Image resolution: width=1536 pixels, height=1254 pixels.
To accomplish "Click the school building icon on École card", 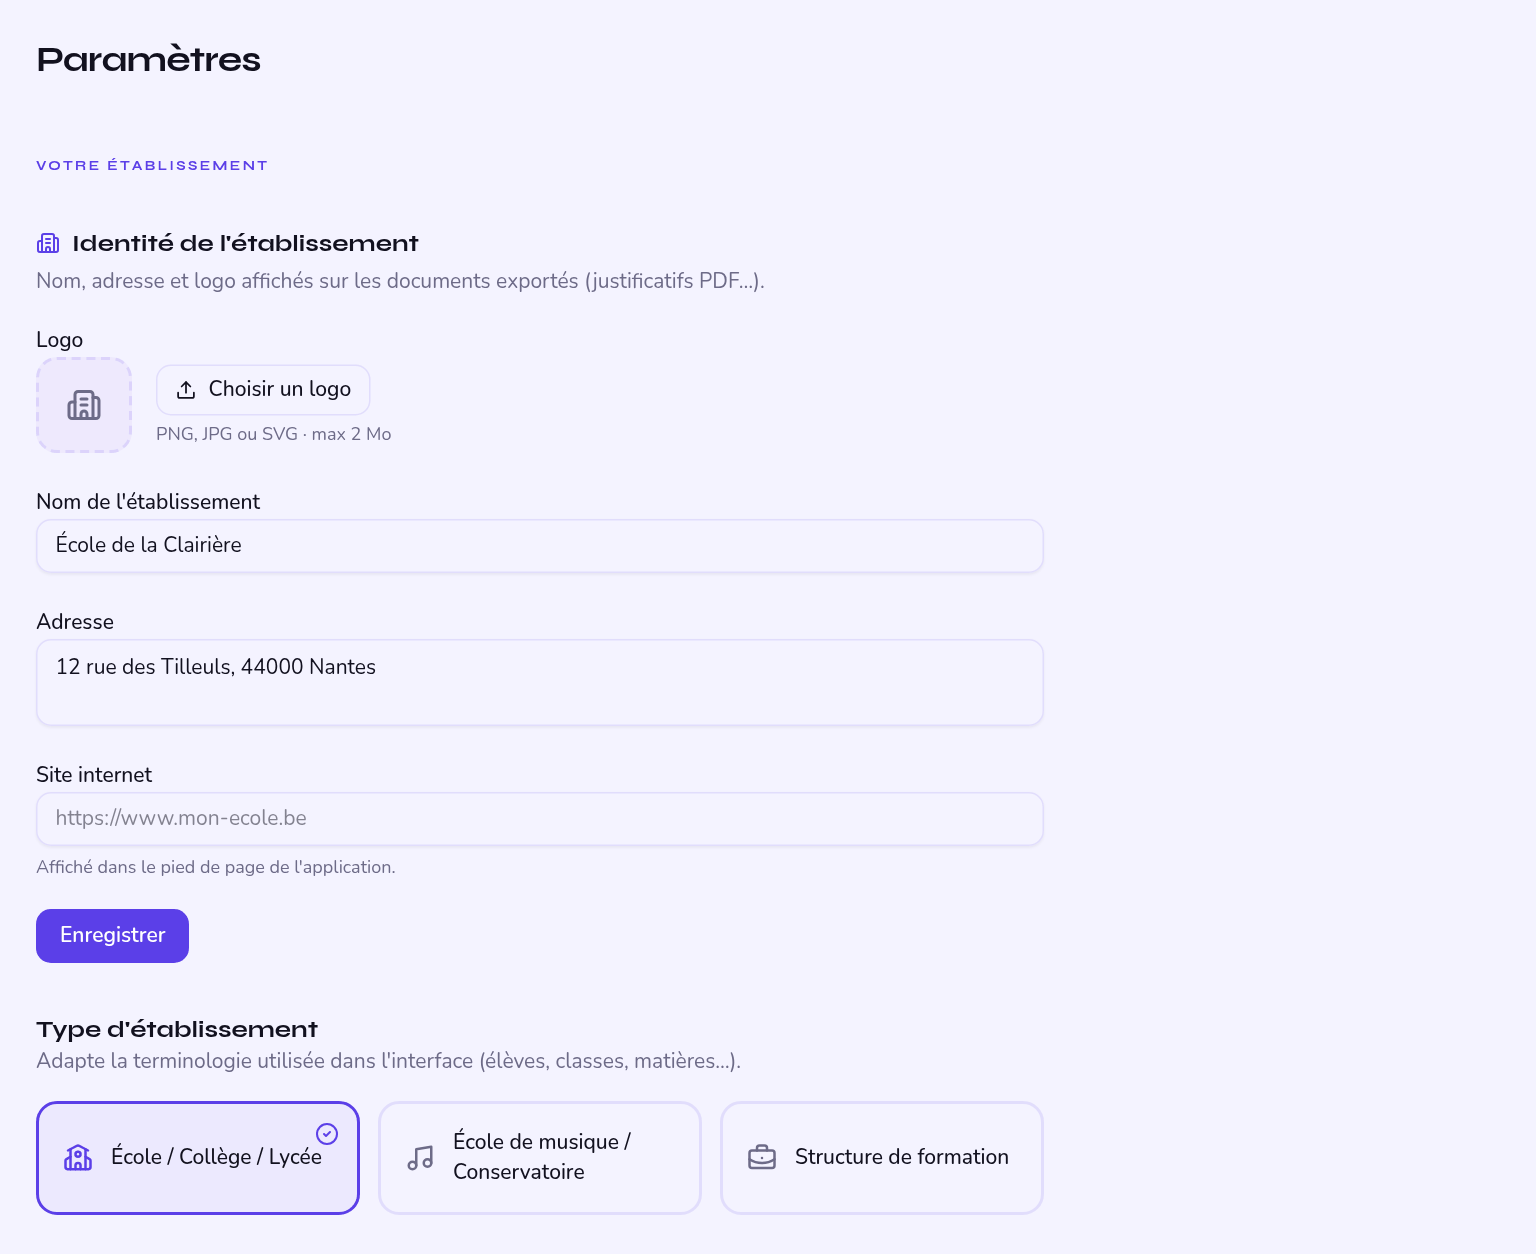I will [x=78, y=1157].
